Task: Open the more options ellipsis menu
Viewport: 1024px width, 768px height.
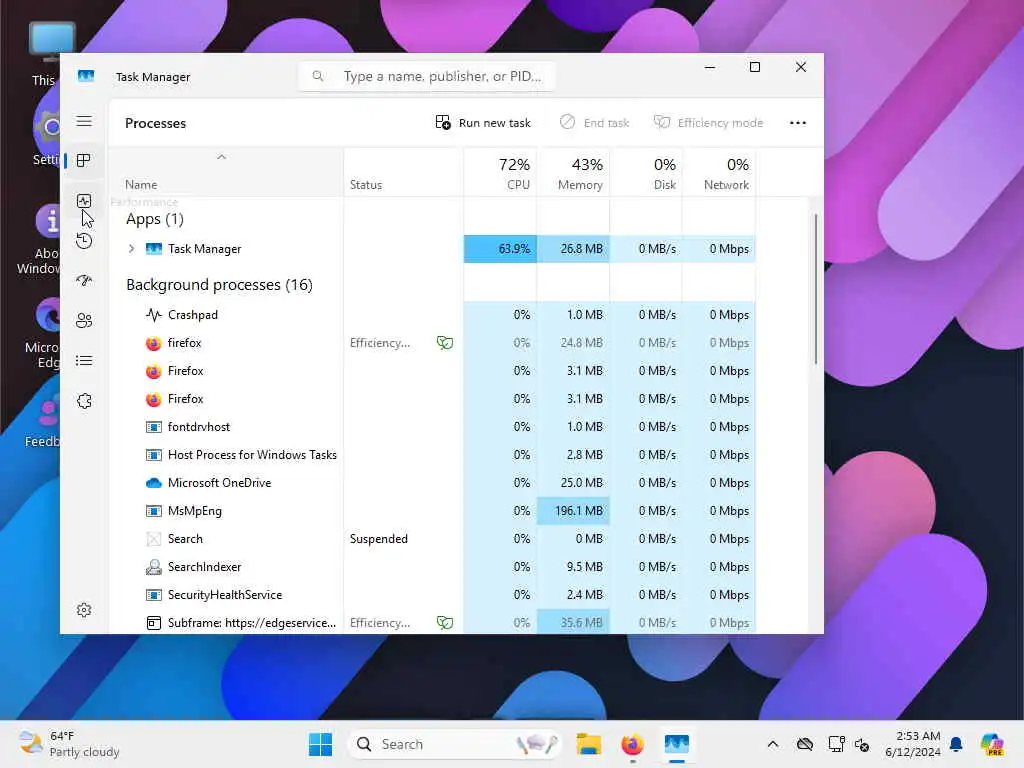Action: [x=797, y=123]
